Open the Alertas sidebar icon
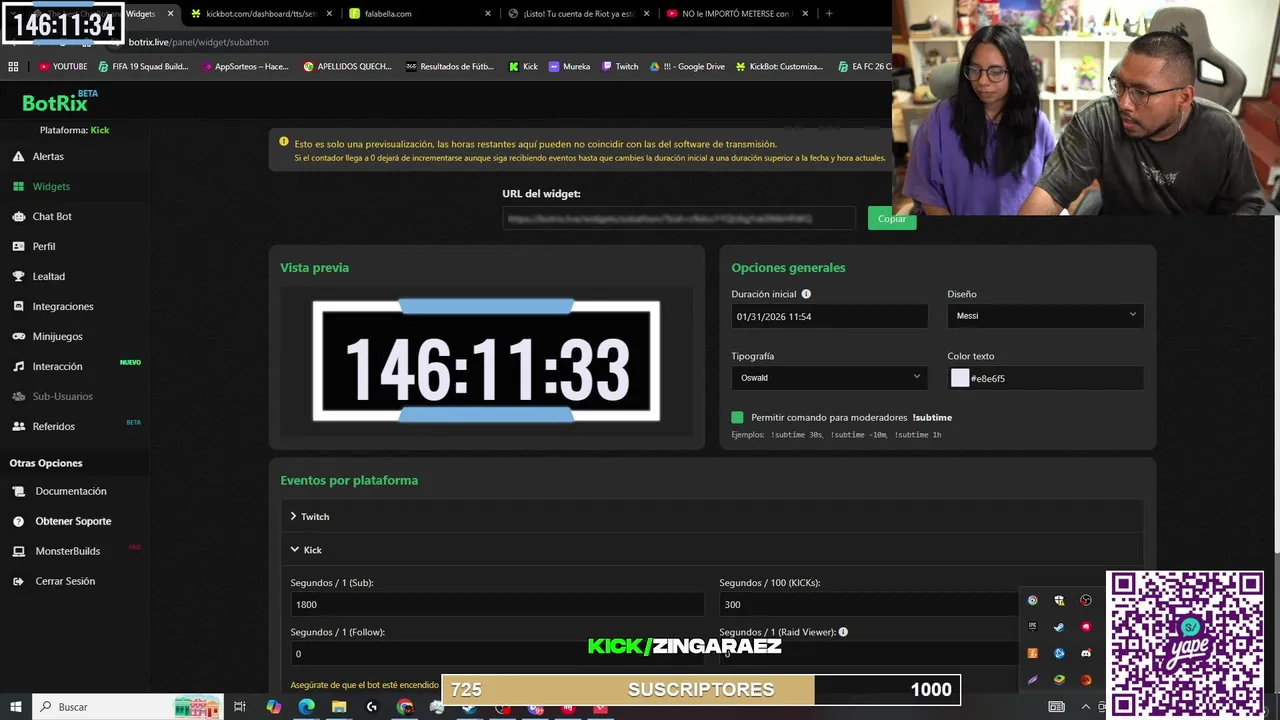Viewport: 1280px width, 720px height. pos(18,156)
